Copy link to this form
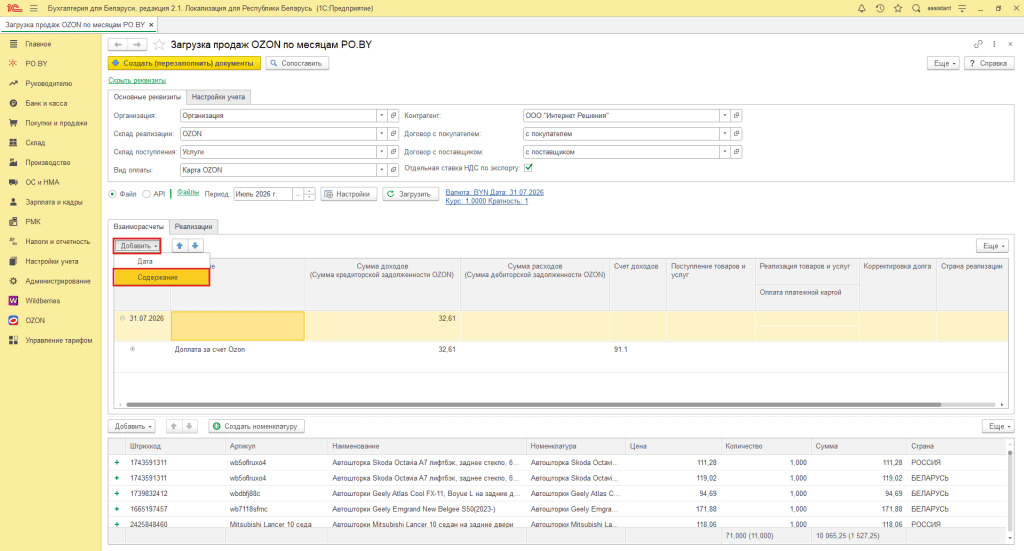This screenshot has width=1024, height=551. [x=978, y=44]
